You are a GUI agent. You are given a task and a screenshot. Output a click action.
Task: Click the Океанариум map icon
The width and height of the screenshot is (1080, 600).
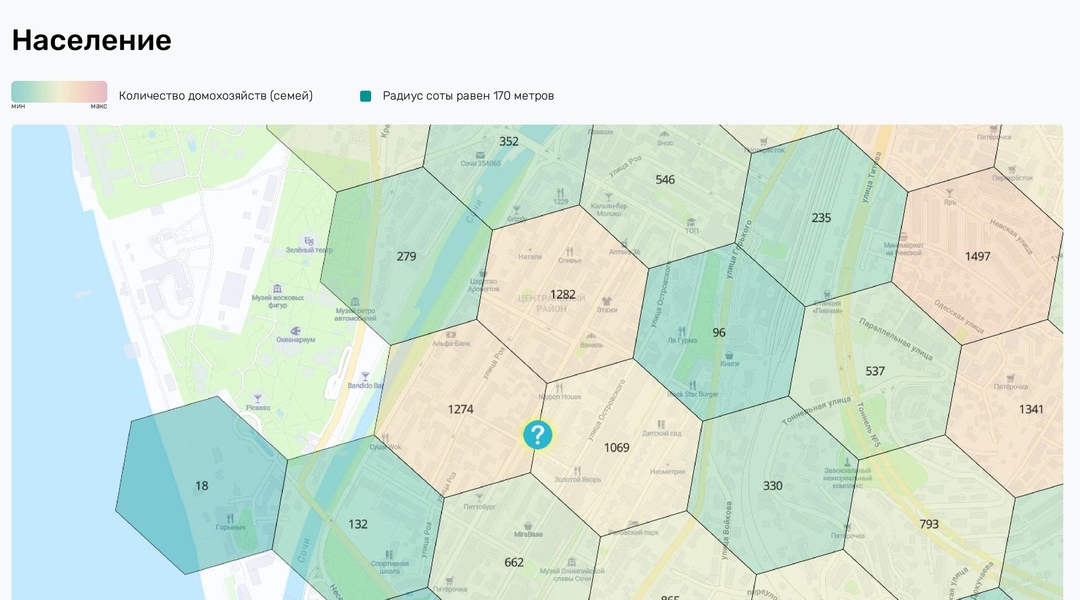[x=295, y=331]
